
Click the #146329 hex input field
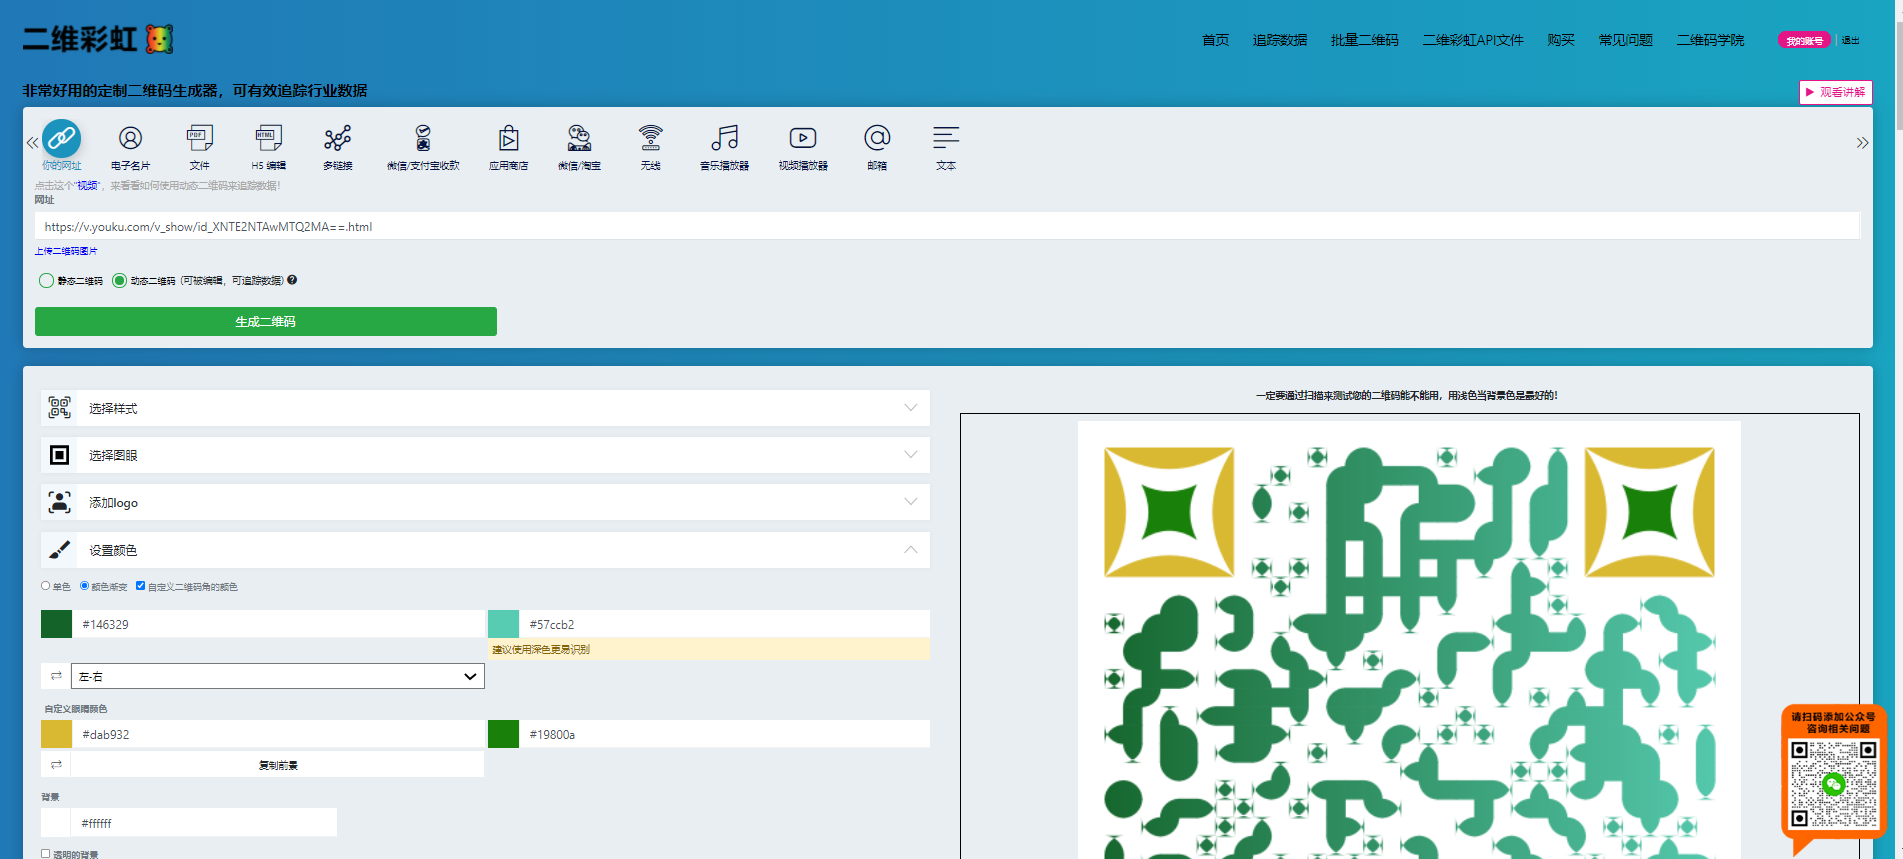pos(278,624)
